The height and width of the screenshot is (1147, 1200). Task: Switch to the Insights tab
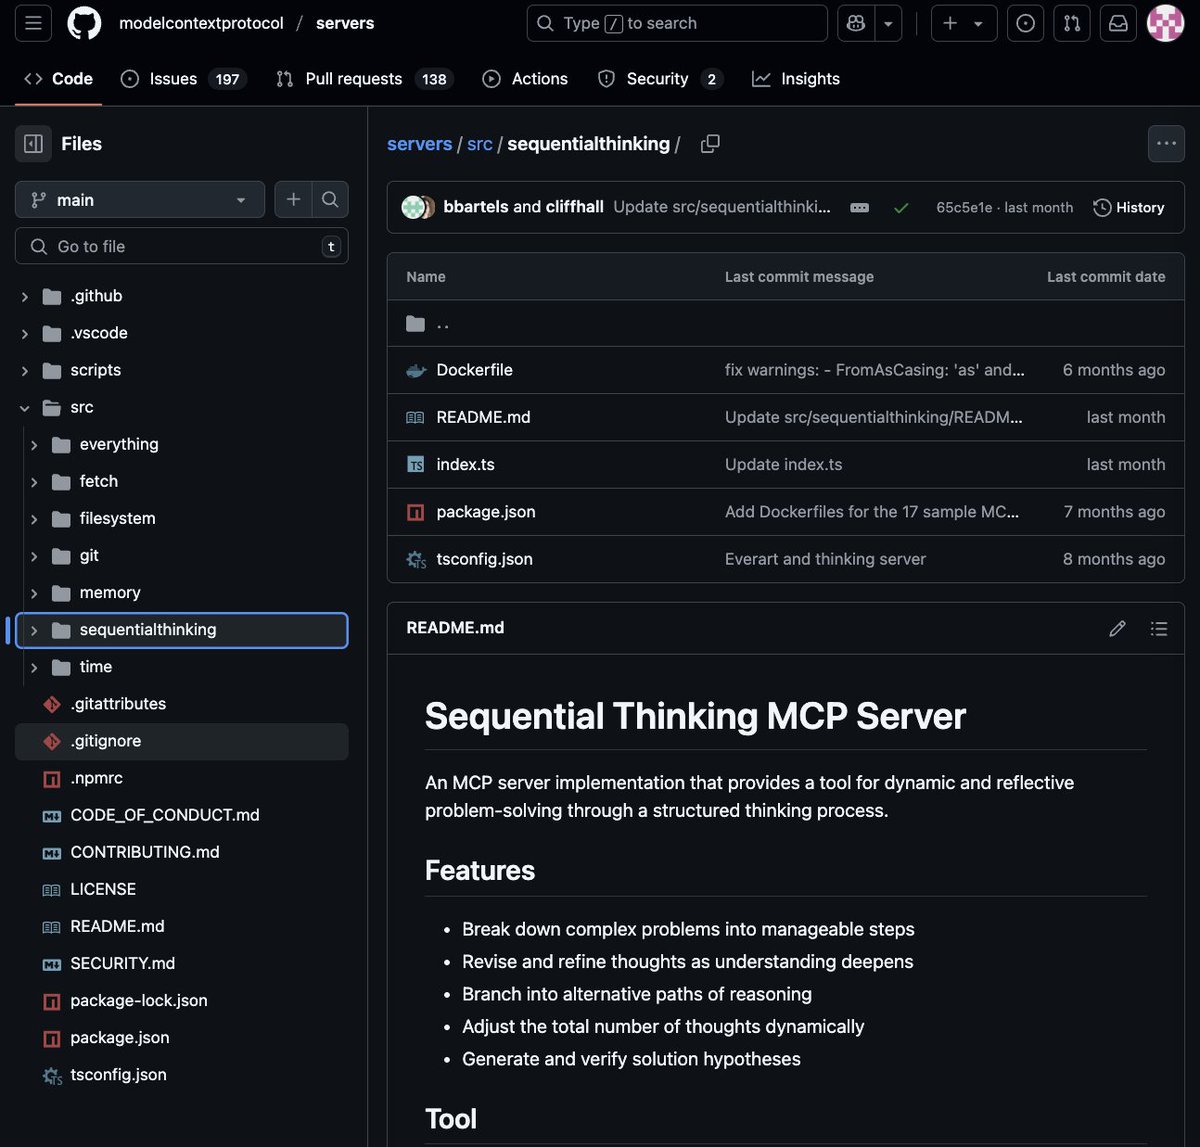click(x=797, y=79)
